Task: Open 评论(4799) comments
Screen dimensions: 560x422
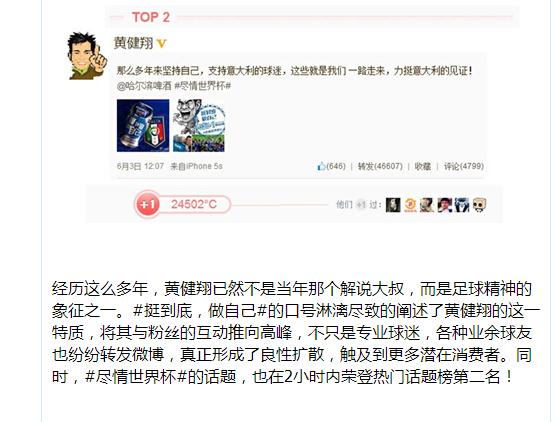Action: point(464,166)
